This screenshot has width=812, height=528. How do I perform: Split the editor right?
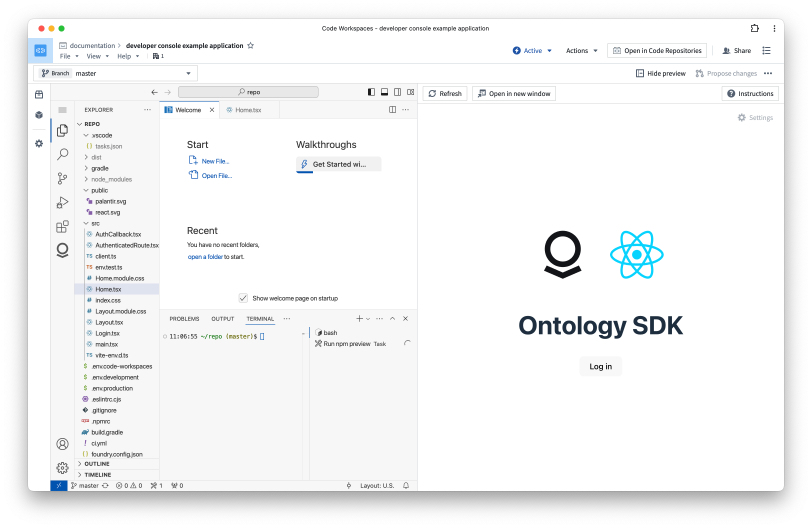(x=393, y=110)
